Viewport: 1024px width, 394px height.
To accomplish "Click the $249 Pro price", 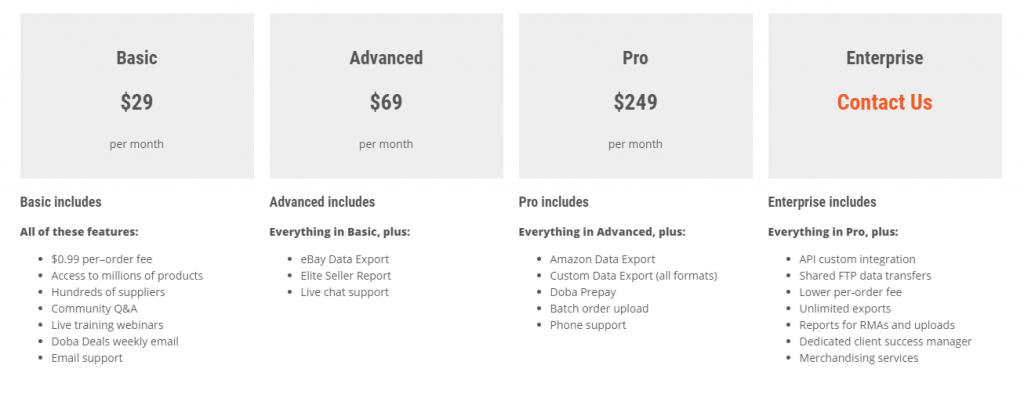I will pyautogui.click(x=635, y=102).
